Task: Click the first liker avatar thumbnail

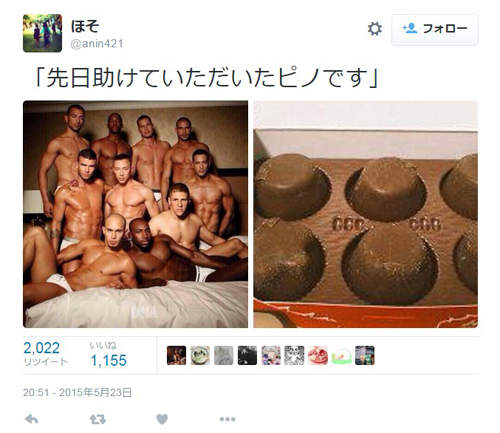Action: click(176, 355)
